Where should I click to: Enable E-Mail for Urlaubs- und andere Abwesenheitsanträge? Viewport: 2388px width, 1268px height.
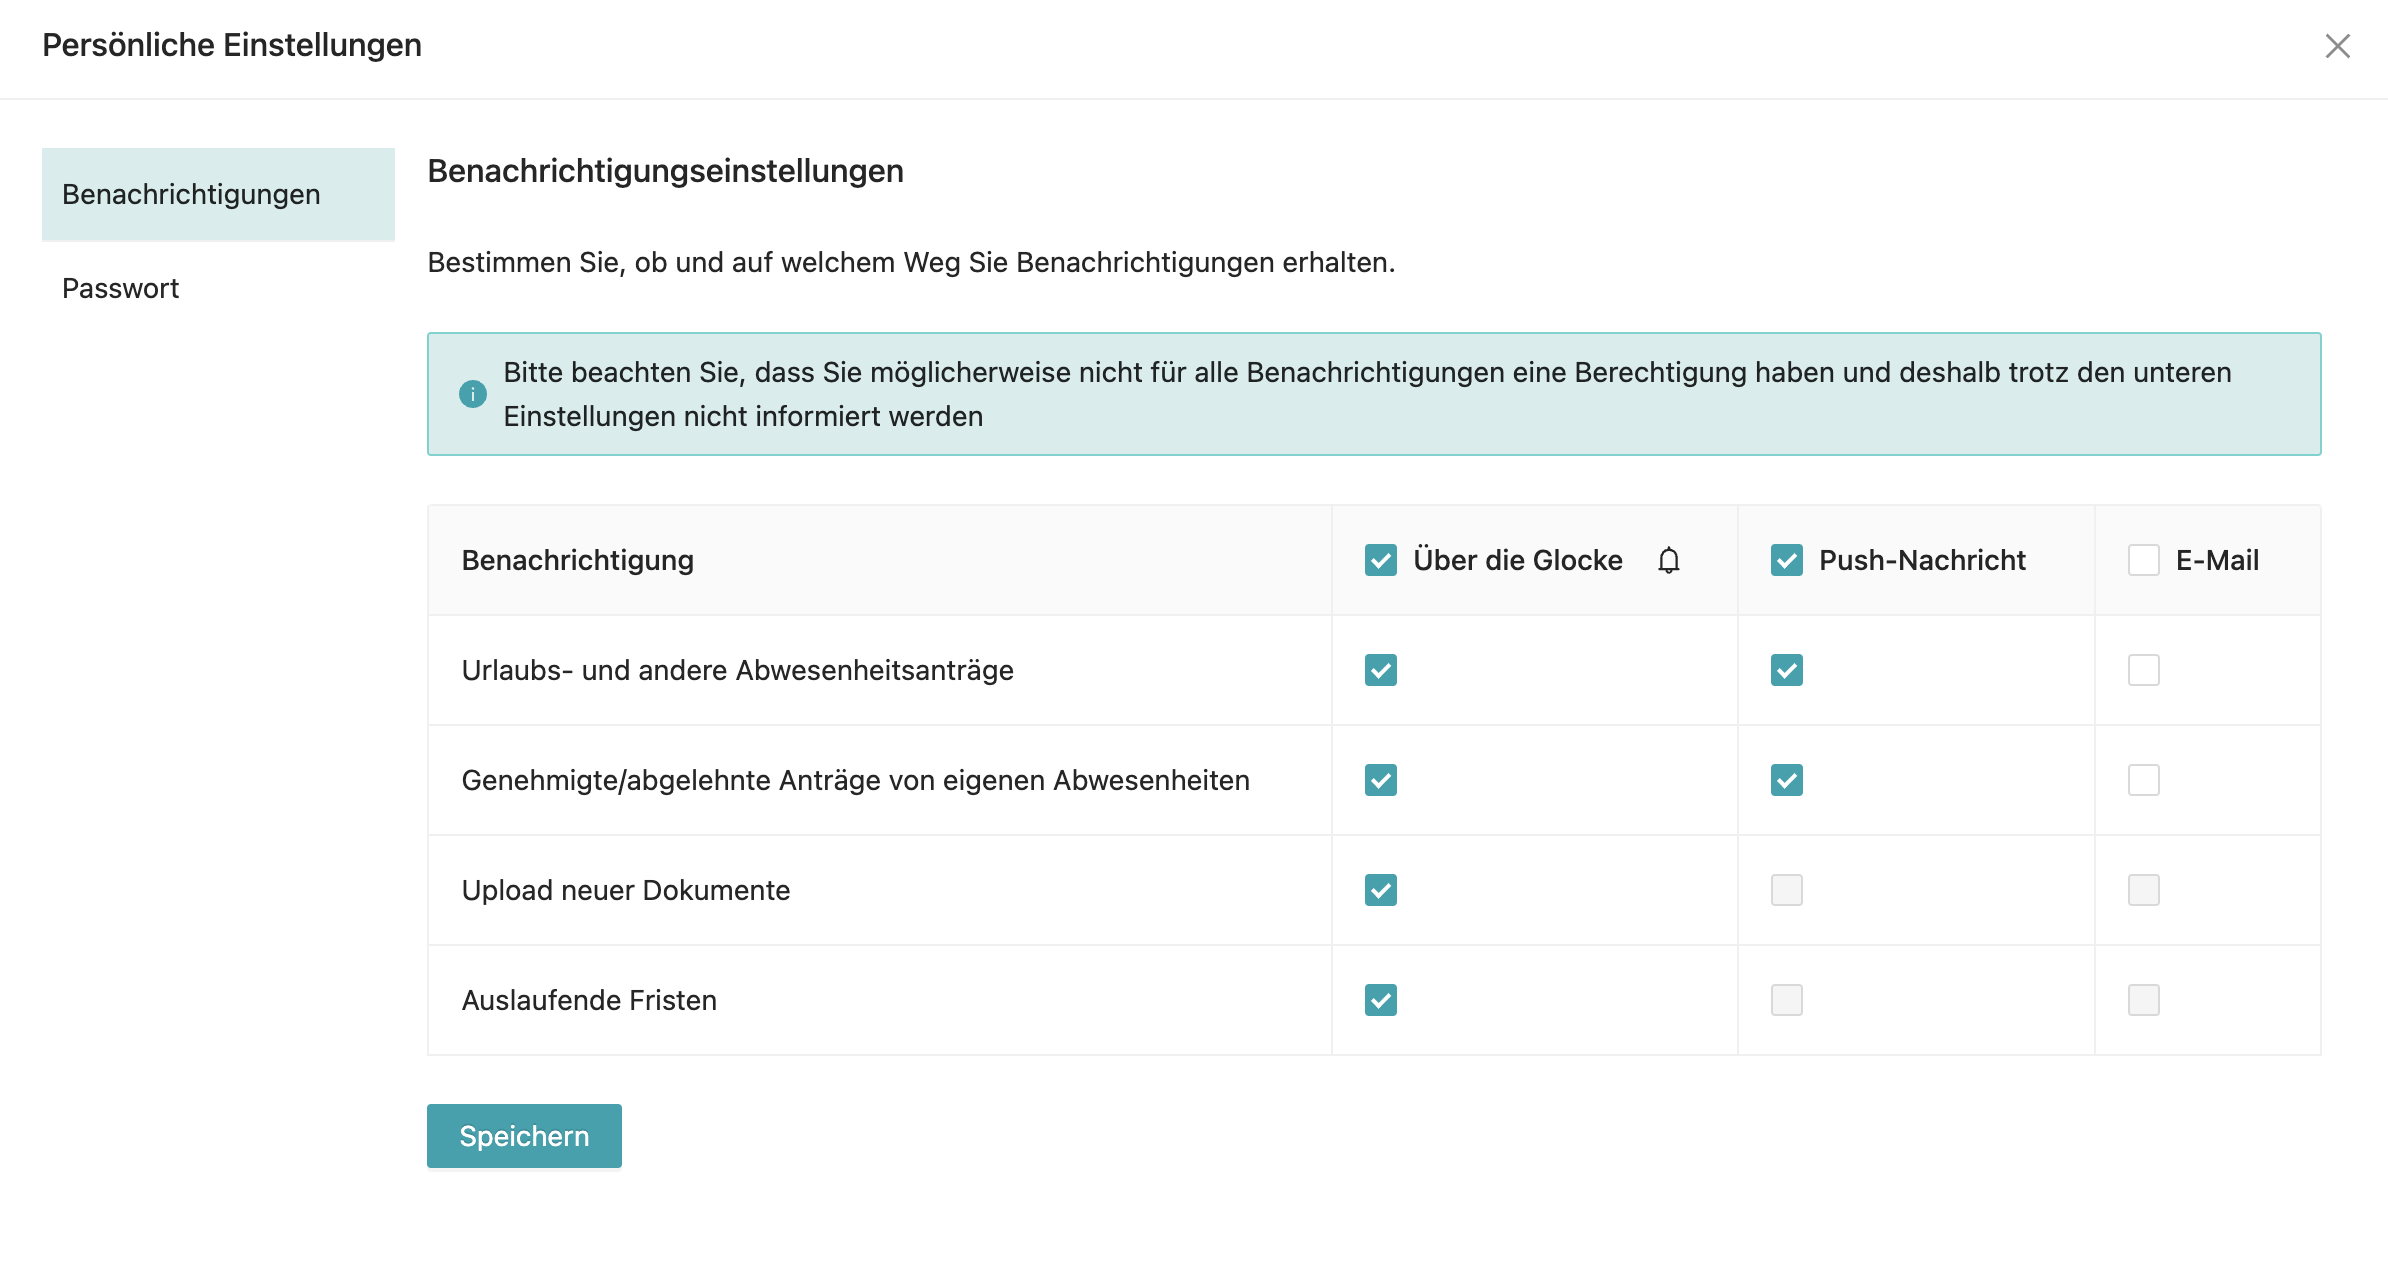click(2142, 670)
